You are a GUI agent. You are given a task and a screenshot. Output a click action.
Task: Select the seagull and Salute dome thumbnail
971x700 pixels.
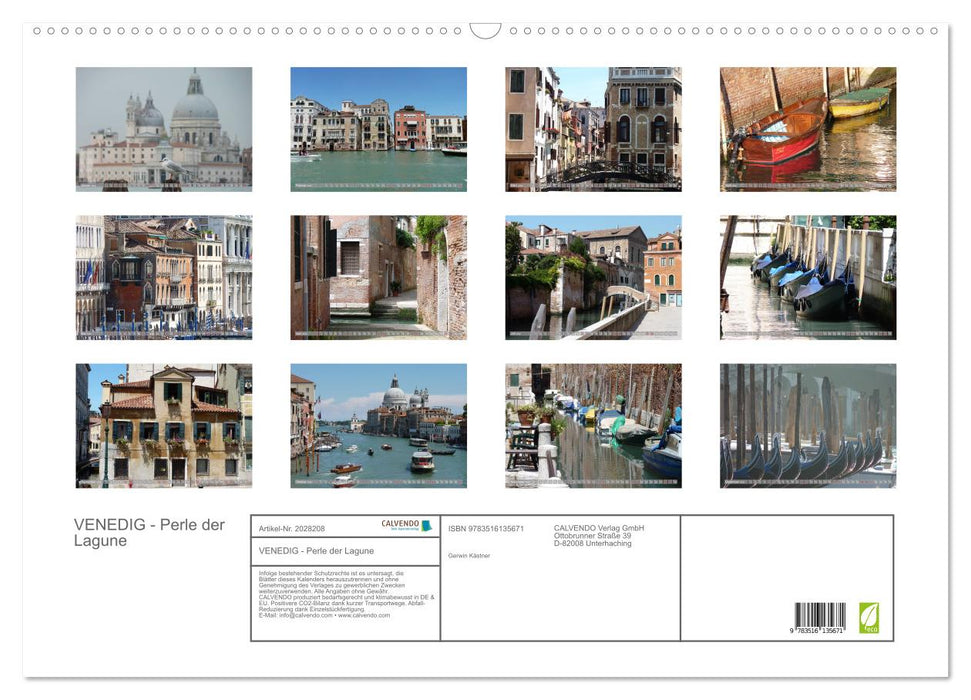coord(162,128)
